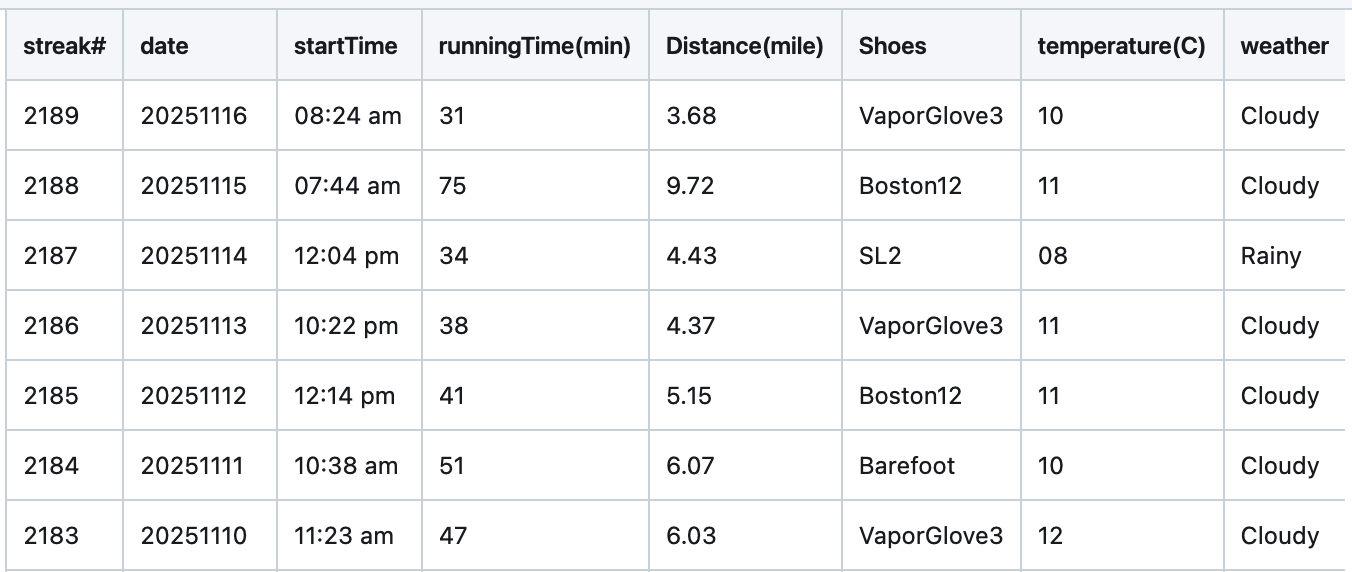Viewport: 1352px width, 572px height.
Task: Select the Distance(mile) column header
Action: coord(744,46)
